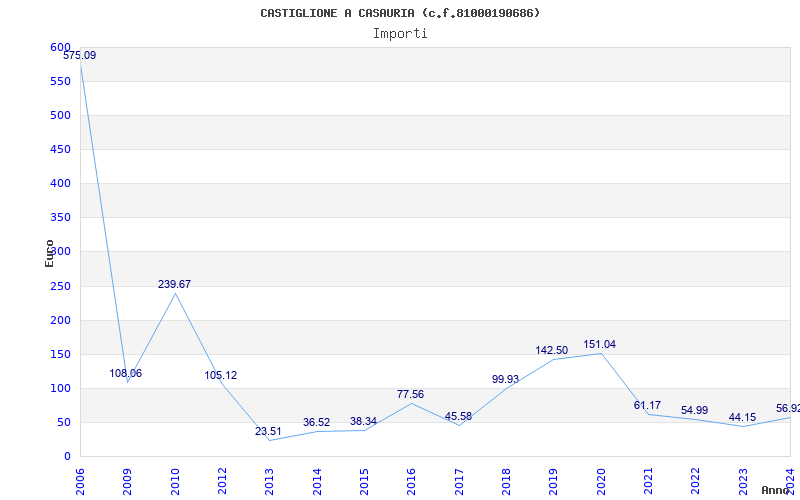Select the 54.99 data label
Viewport: 800px width, 500px height.
click(694, 410)
